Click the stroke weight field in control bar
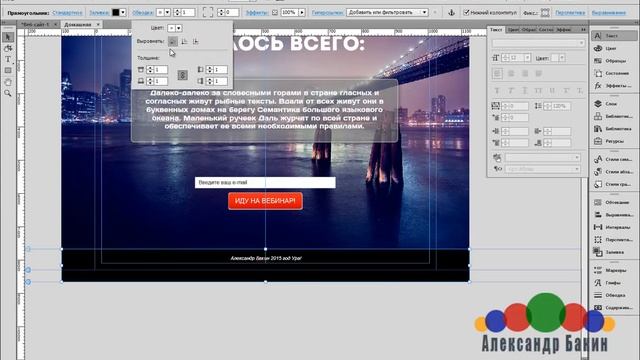 pos(188,13)
